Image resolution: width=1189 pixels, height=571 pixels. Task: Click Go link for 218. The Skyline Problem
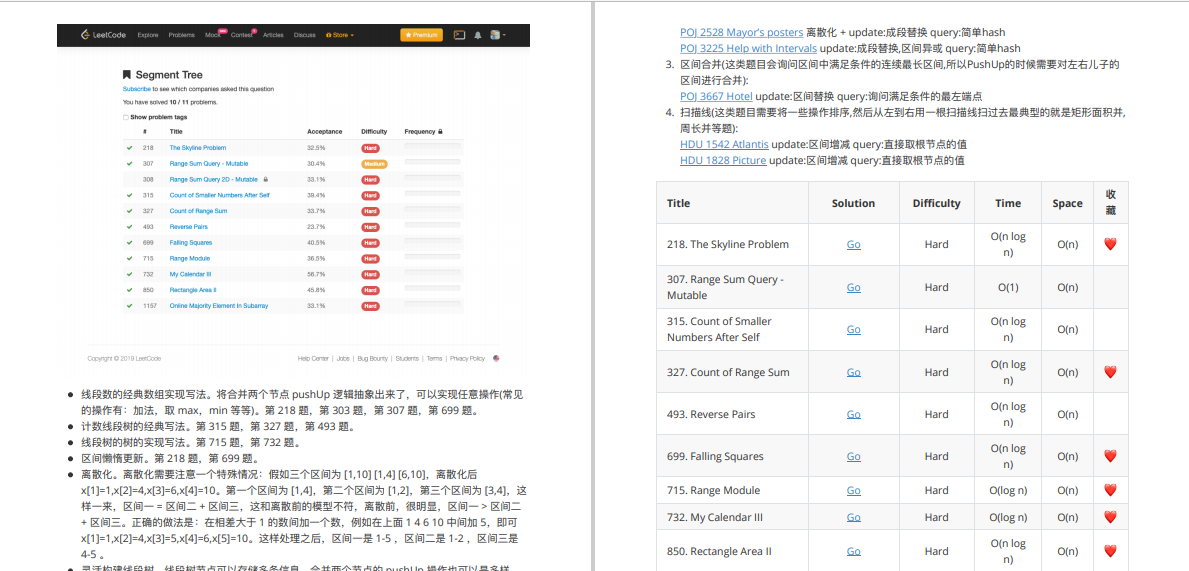point(853,244)
